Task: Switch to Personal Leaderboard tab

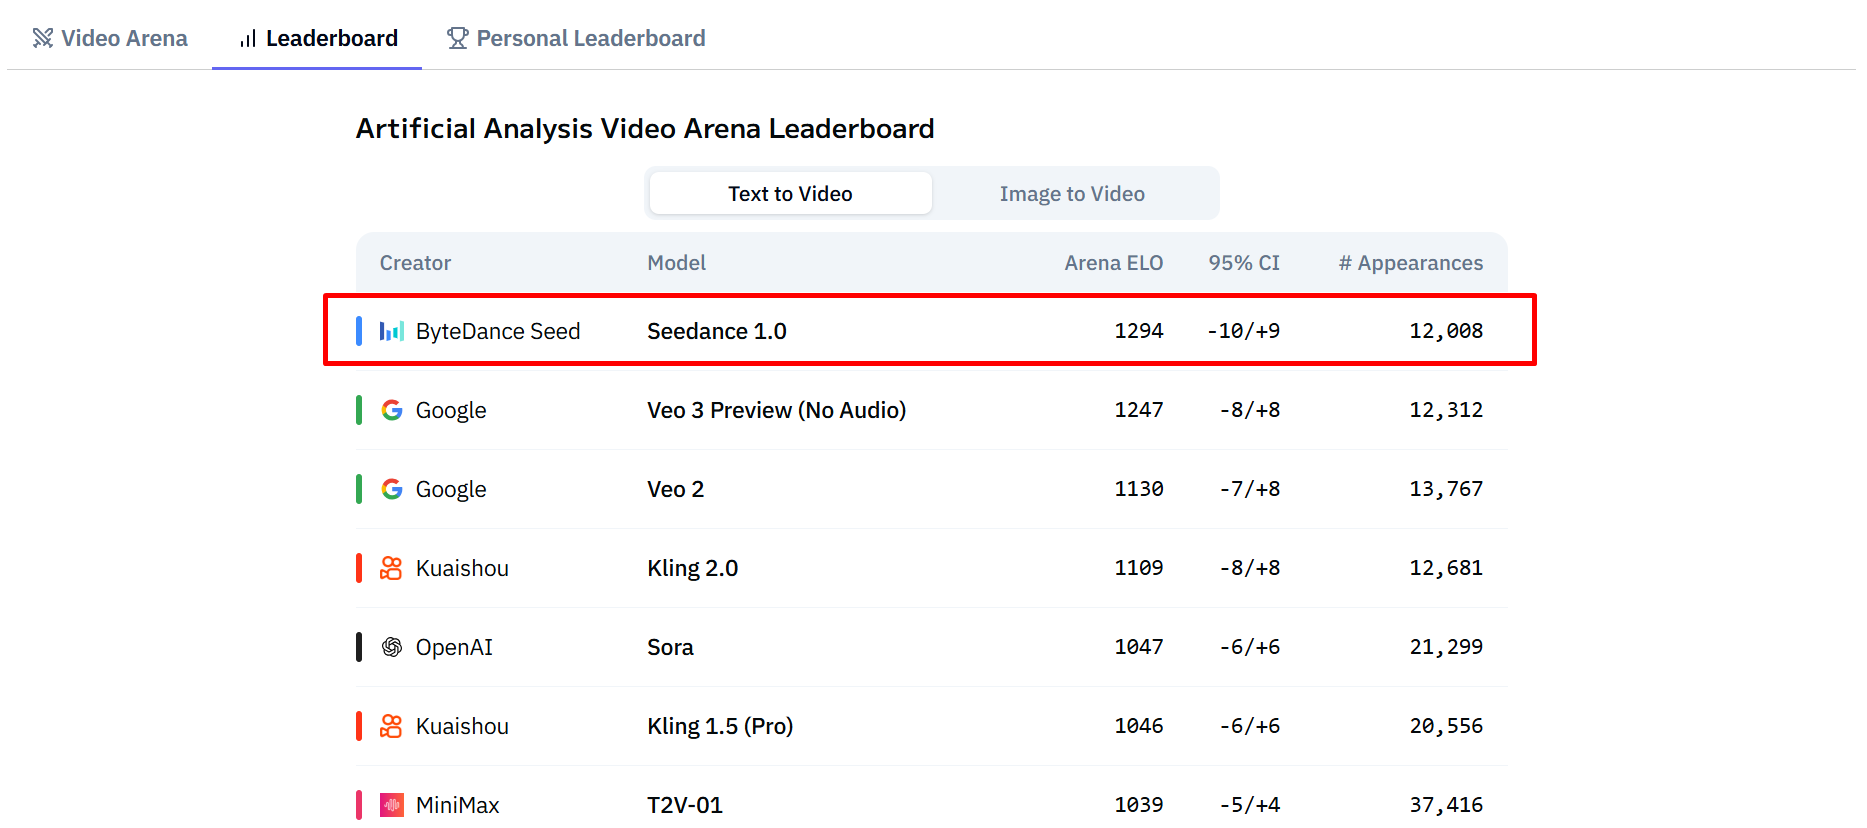Action: click(576, 38)
